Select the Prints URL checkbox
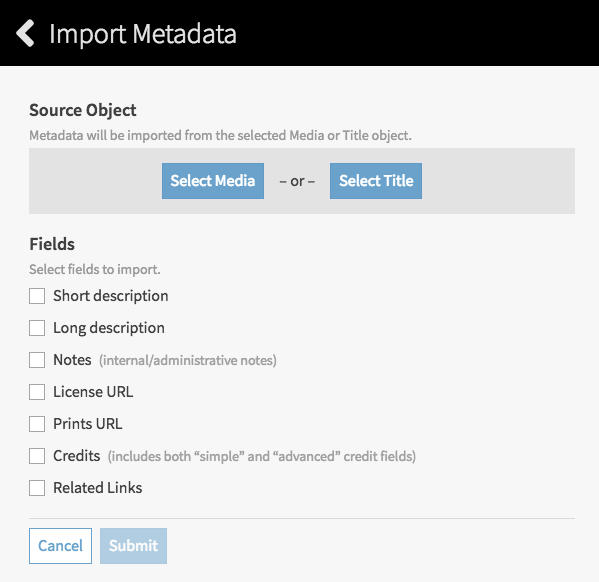Screen dimensions: 599x582 point(37,424)
